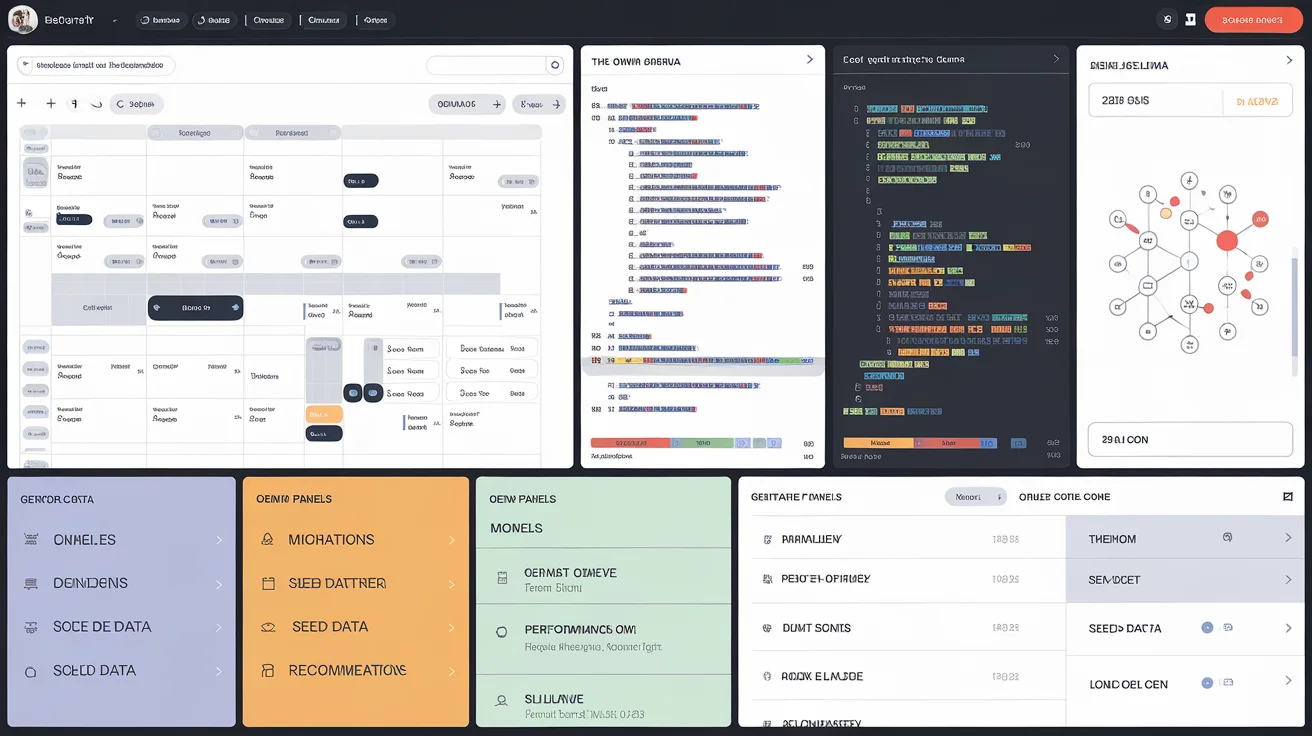Click the user avatar in the top bar
This screenshot has height=736, width=1312.
pos(22,19)
